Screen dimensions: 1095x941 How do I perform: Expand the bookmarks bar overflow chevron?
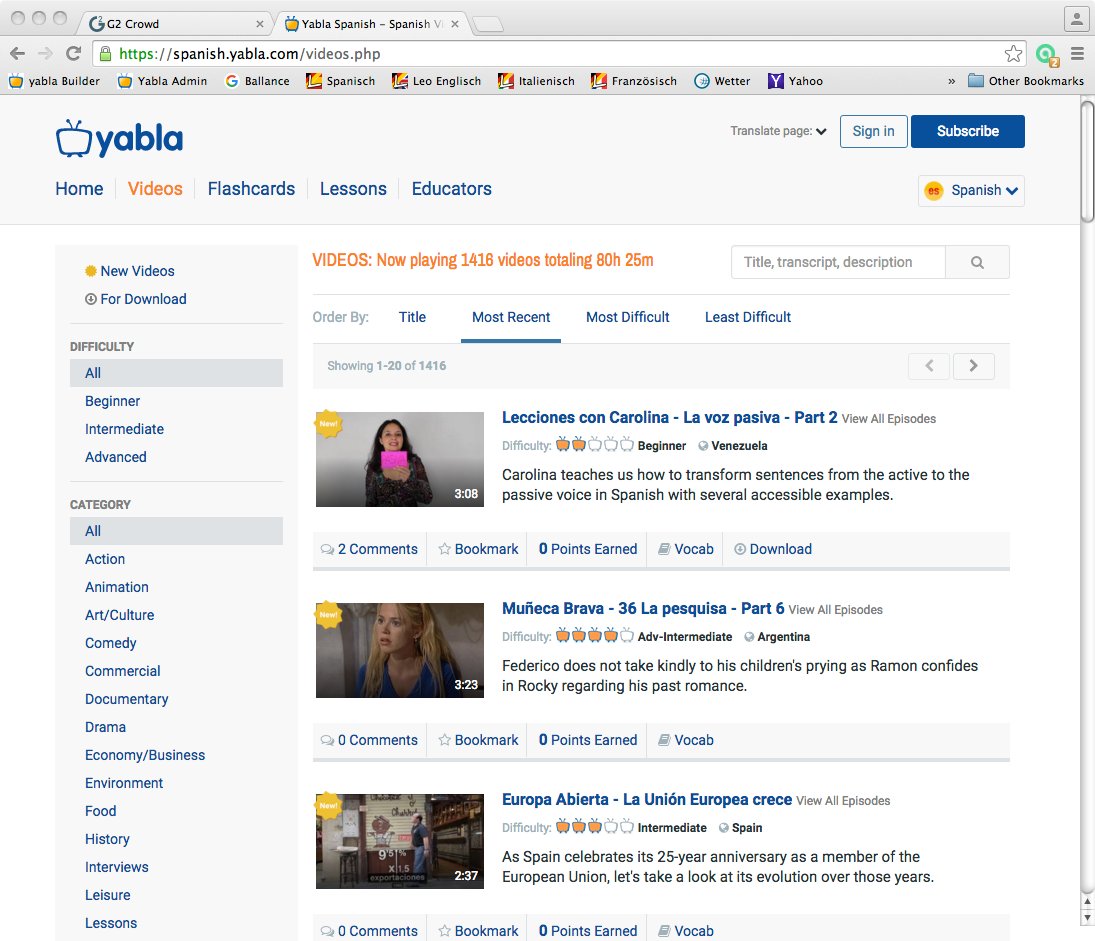[x=951, y=81]
